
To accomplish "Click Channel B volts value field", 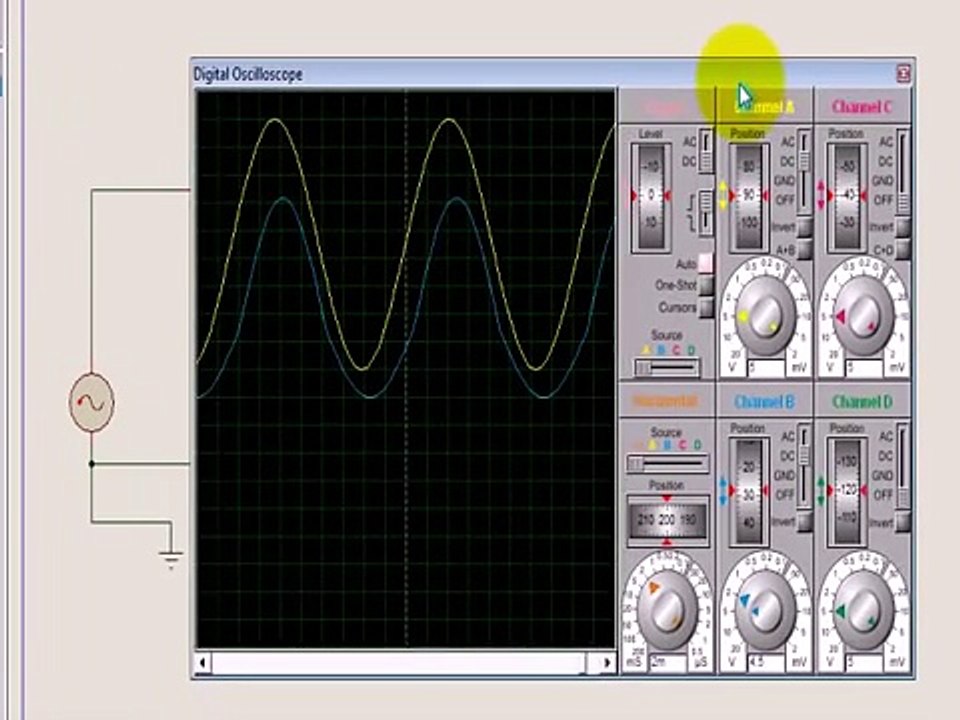I will click(766, 663).
